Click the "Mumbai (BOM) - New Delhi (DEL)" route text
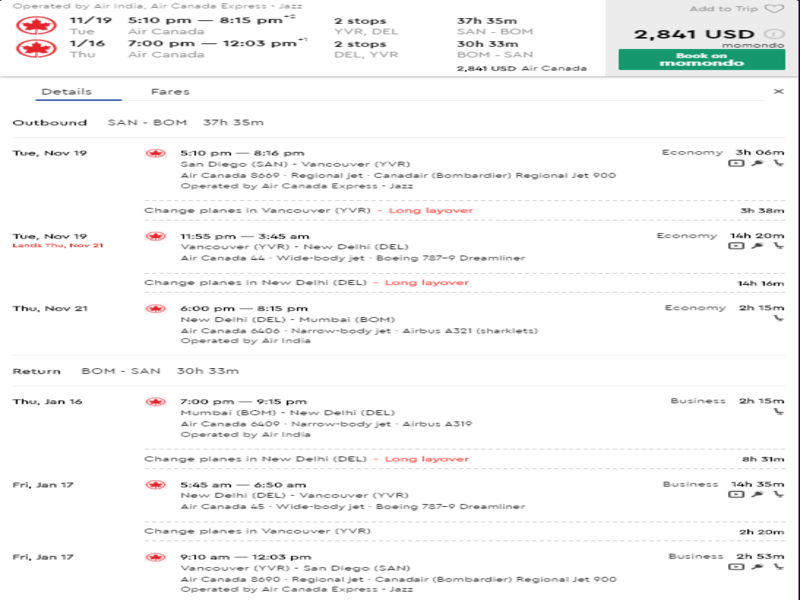This screenshot has width=800, height=600. pos(288,413)
